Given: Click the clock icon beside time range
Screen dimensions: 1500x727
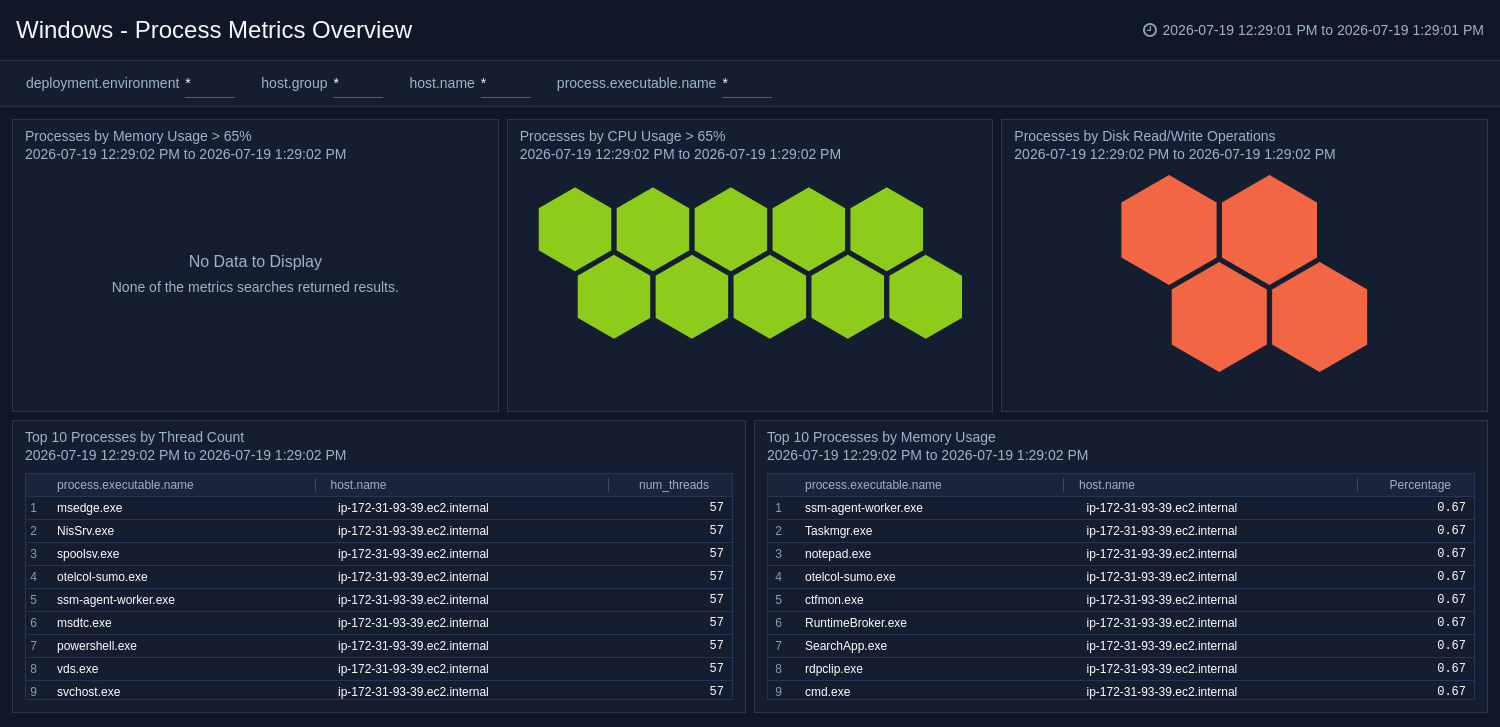Looking at the screenshot, I should point(1150,30).
